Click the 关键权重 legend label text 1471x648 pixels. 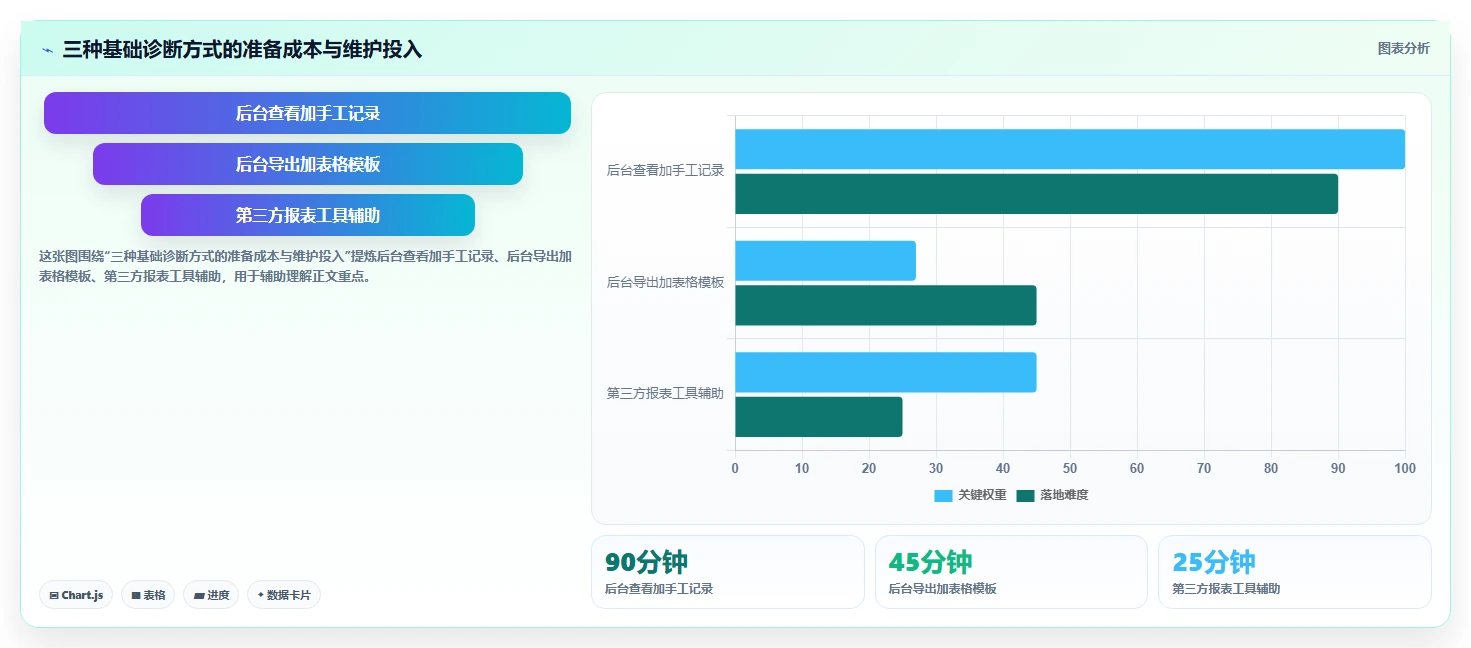(x=982, y=495)
